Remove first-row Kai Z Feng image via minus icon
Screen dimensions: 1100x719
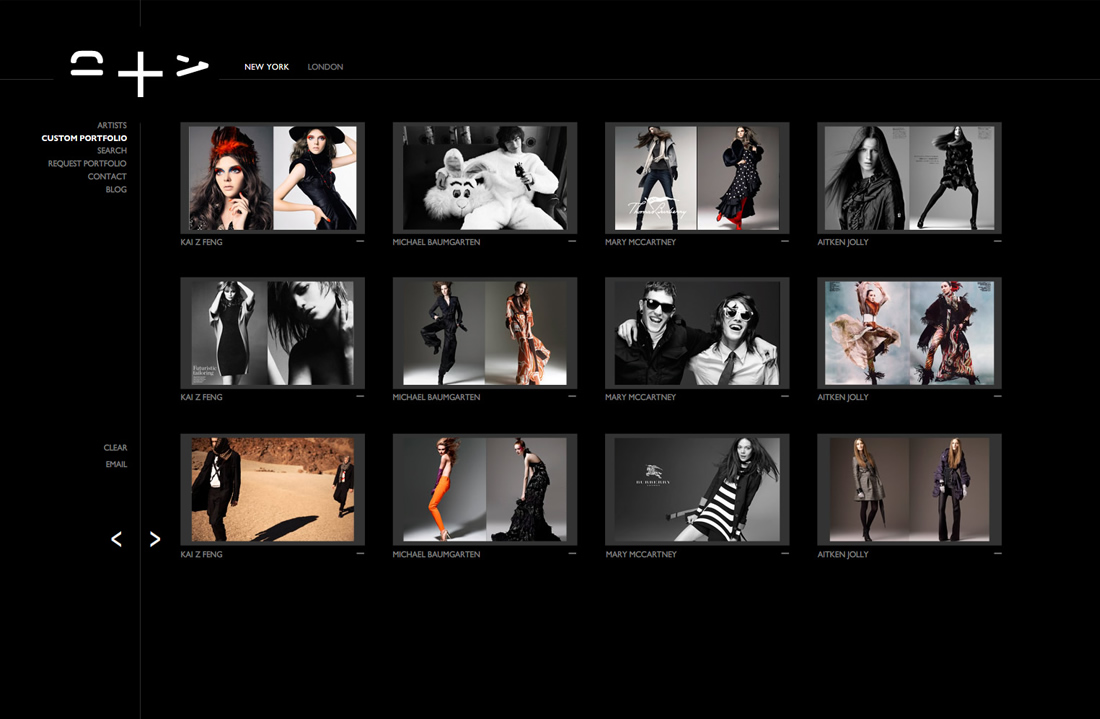pos(360,241)
